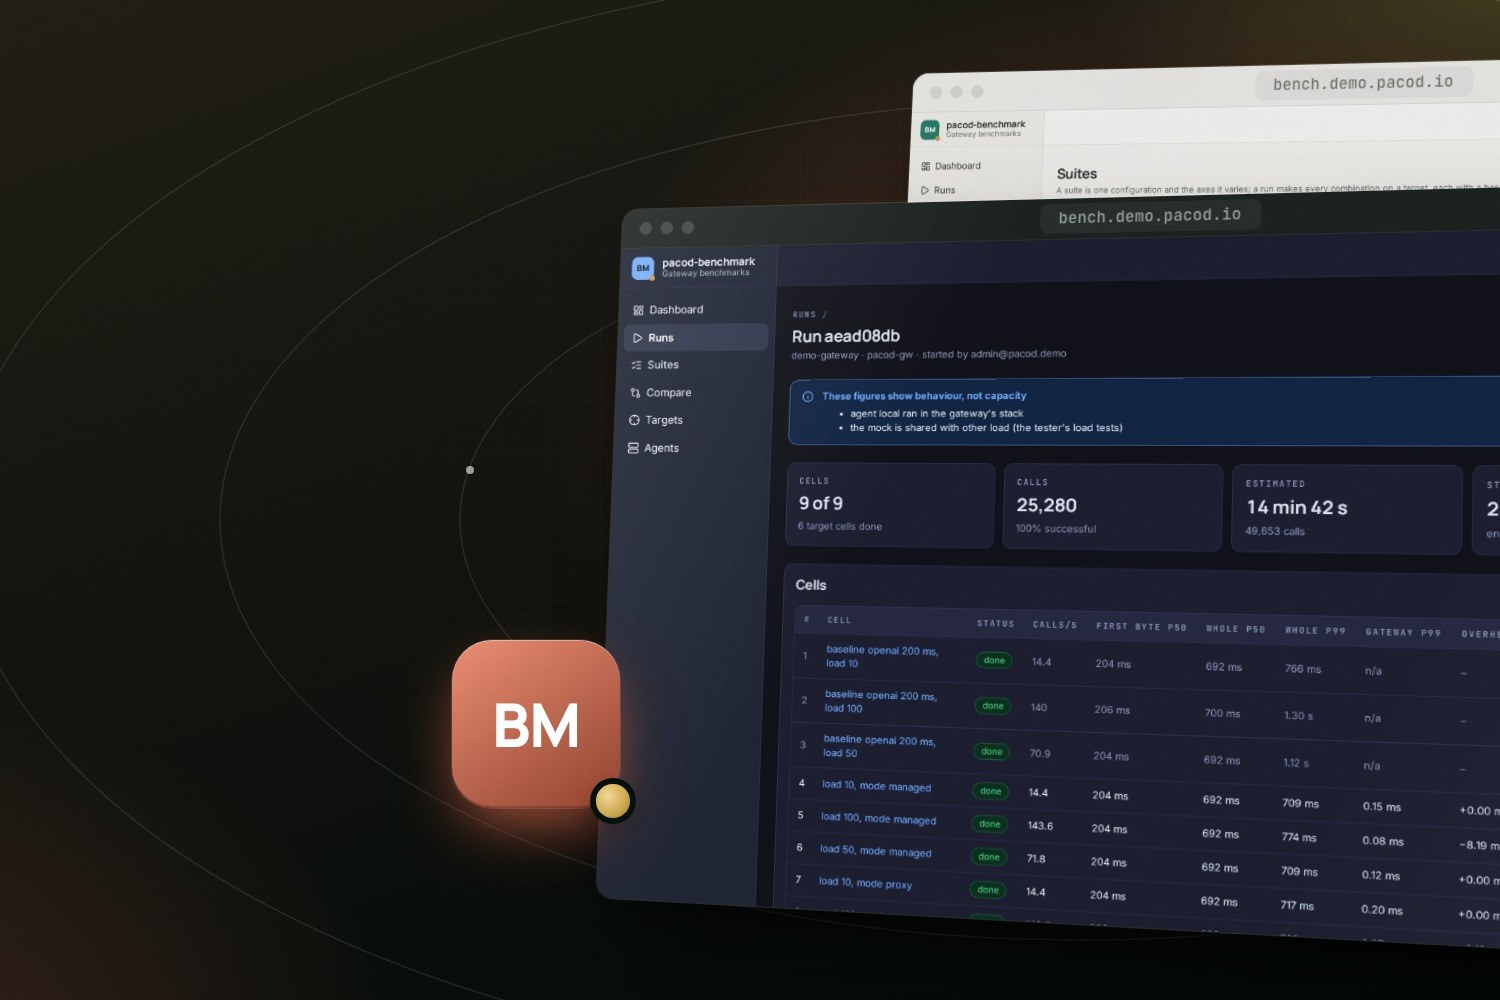Open cell "baseline openai 200 ms, load 10"
Screen dimensions: 1500x1000
click(882, 657)
